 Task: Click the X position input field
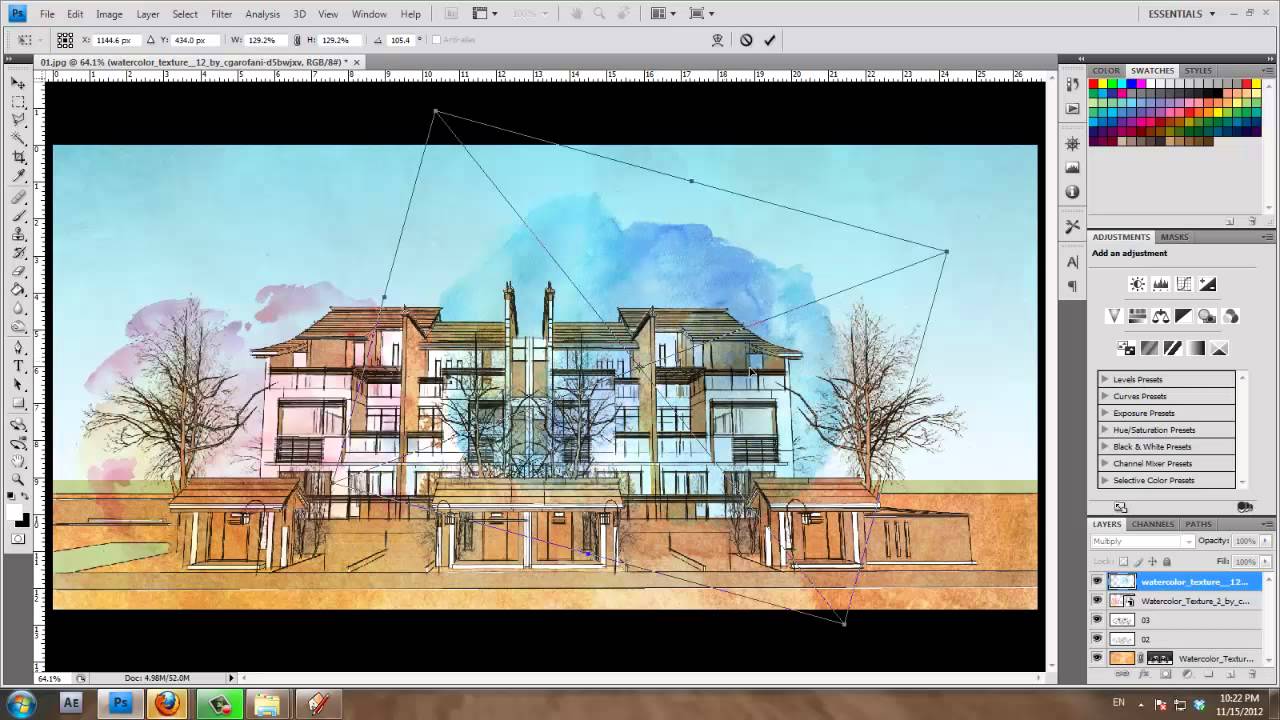(115, 40)
